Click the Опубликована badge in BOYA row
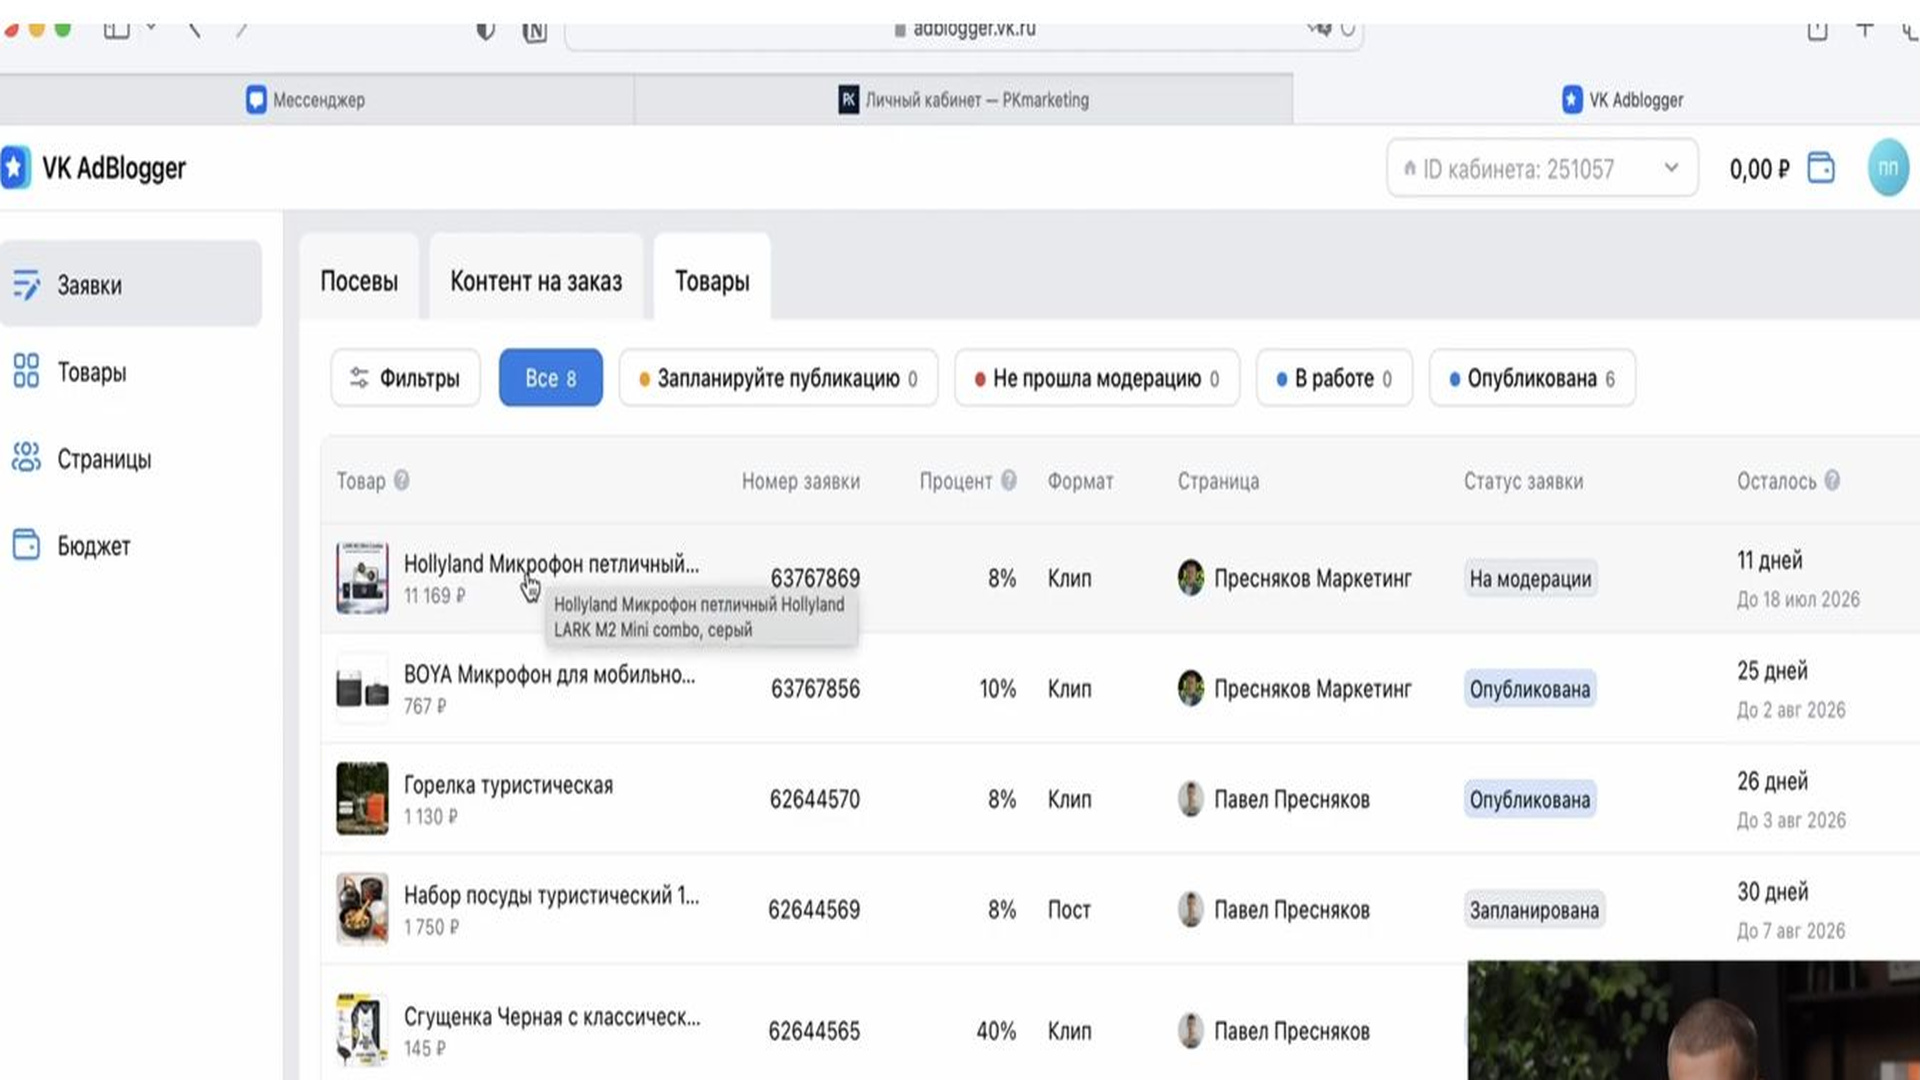This screenshot has height=1080, width=1920. pyautogui.click(x=1530, y=689)
